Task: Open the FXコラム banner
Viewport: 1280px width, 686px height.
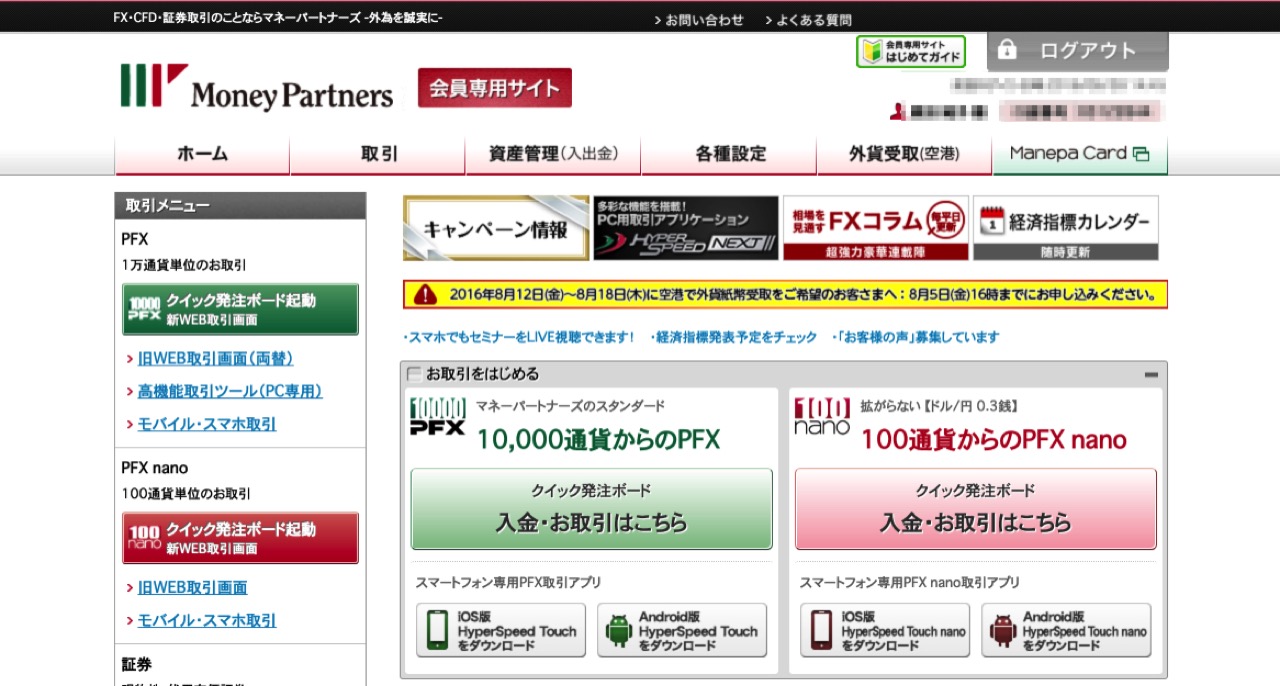Action: coord(876,228)
